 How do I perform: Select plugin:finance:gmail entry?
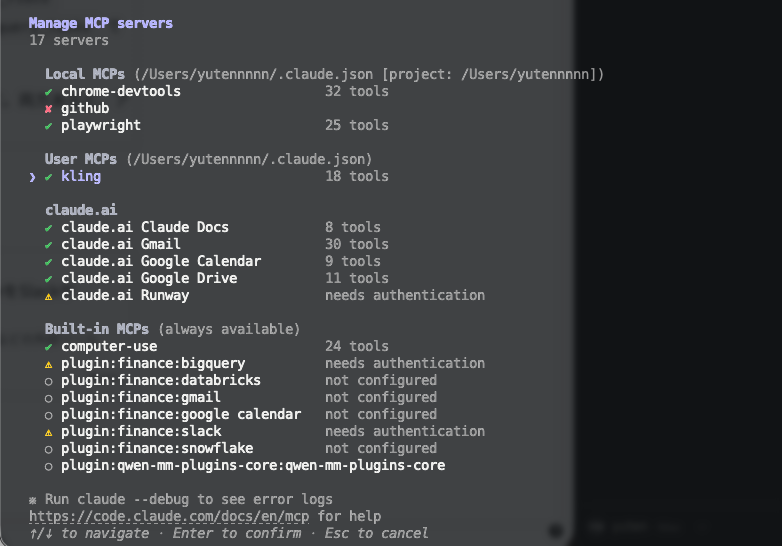point(240,397)
